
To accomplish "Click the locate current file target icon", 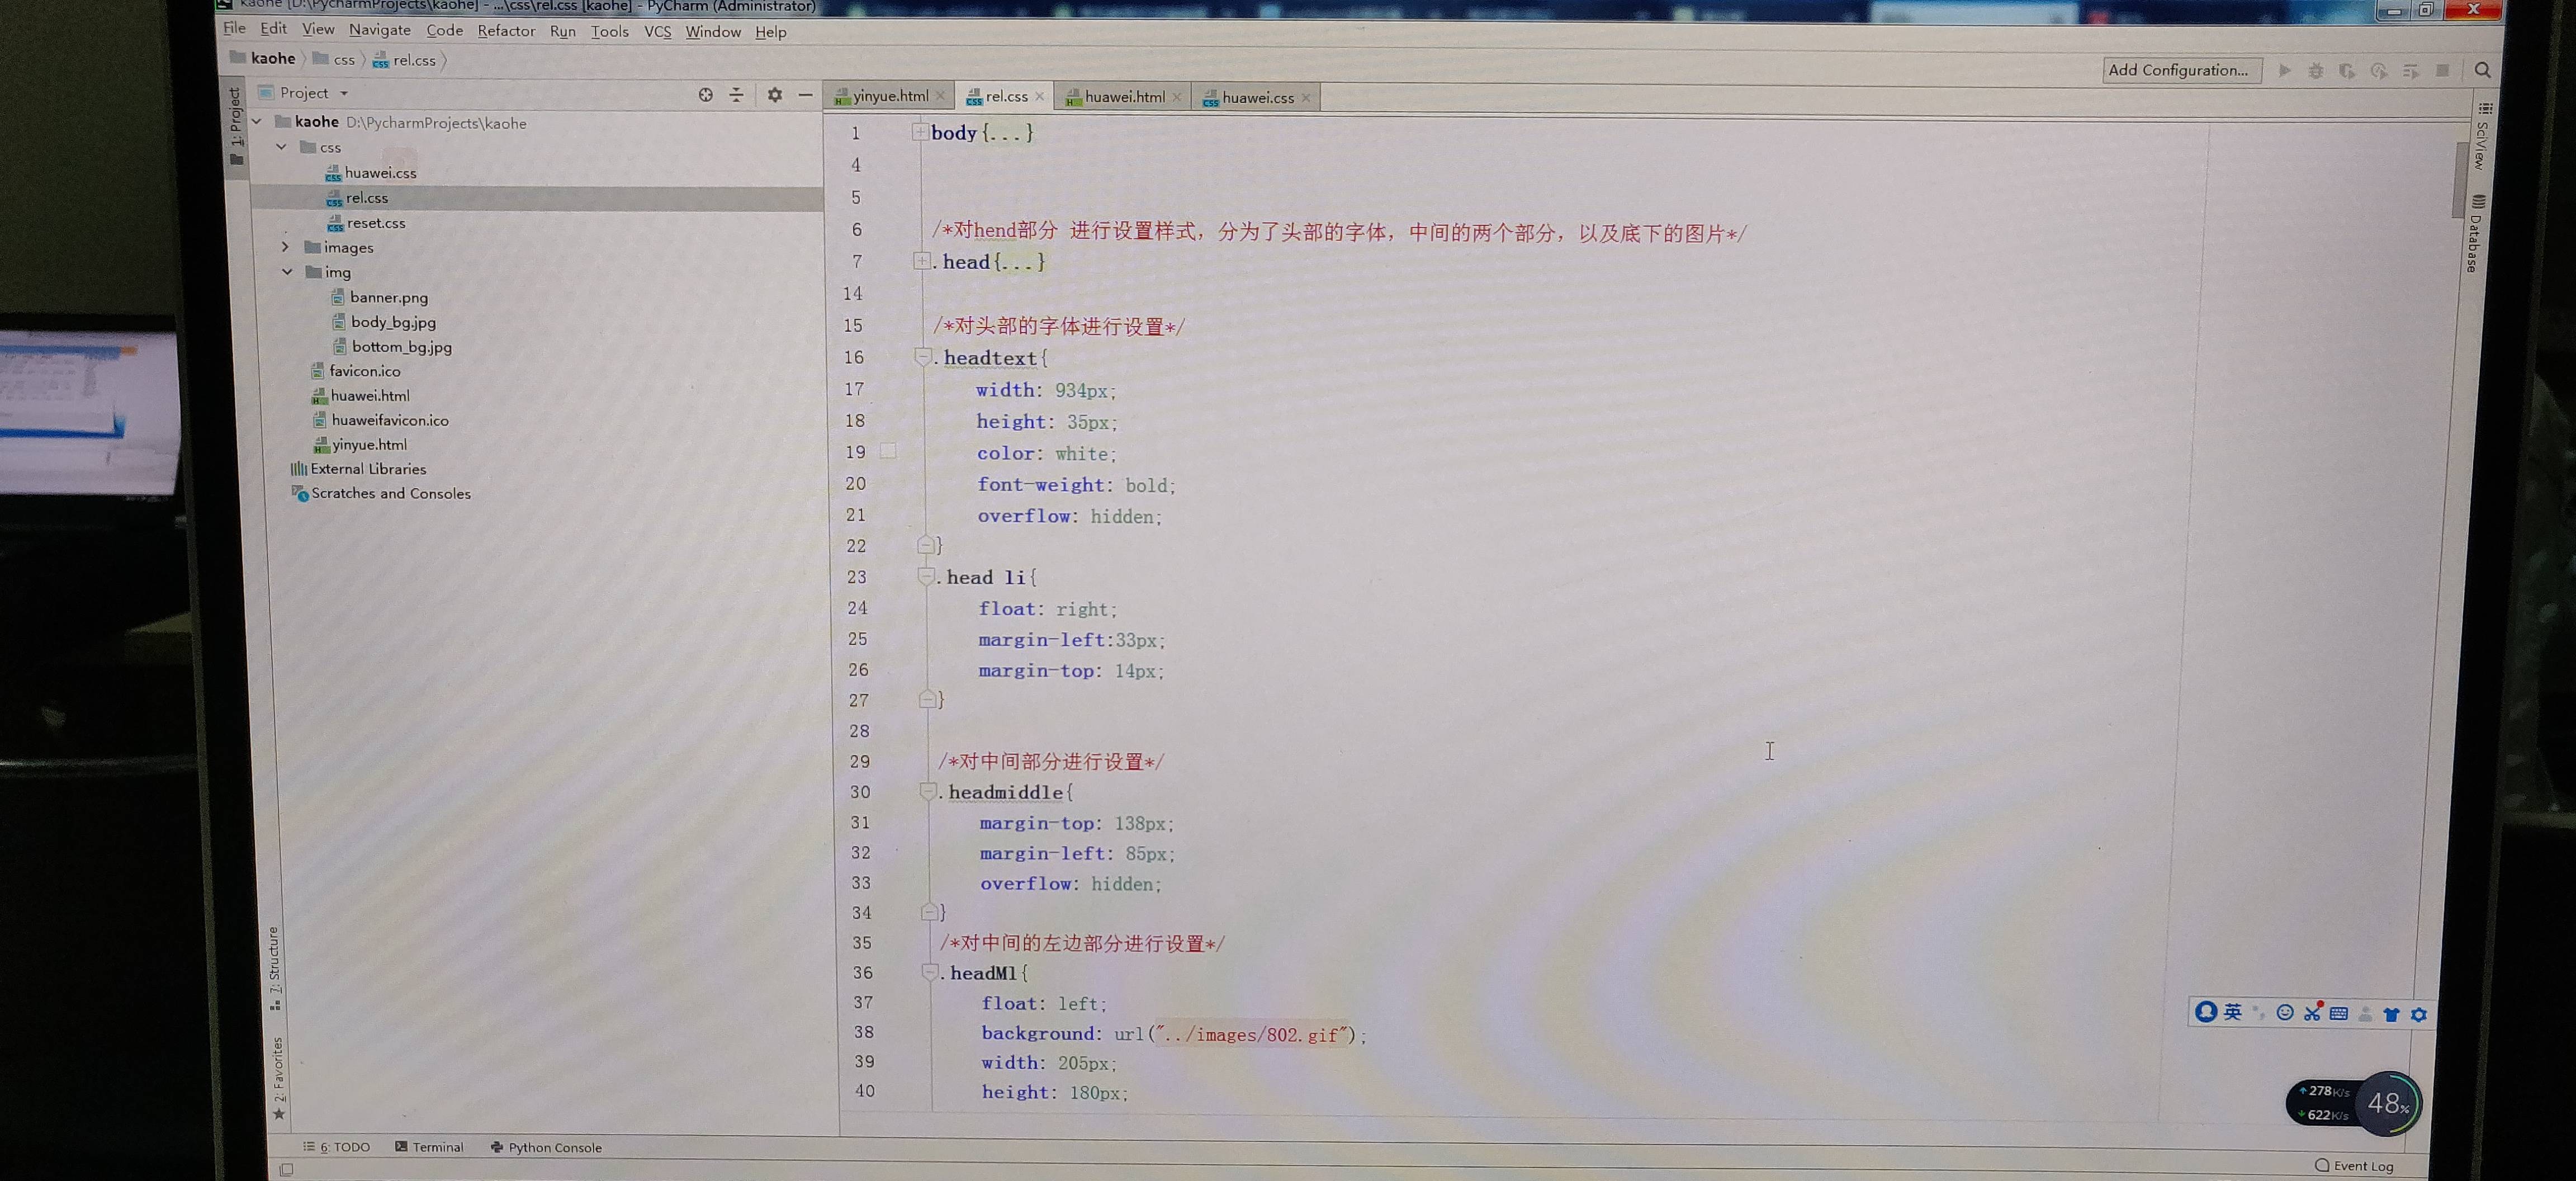I will (x=705, y=94).
